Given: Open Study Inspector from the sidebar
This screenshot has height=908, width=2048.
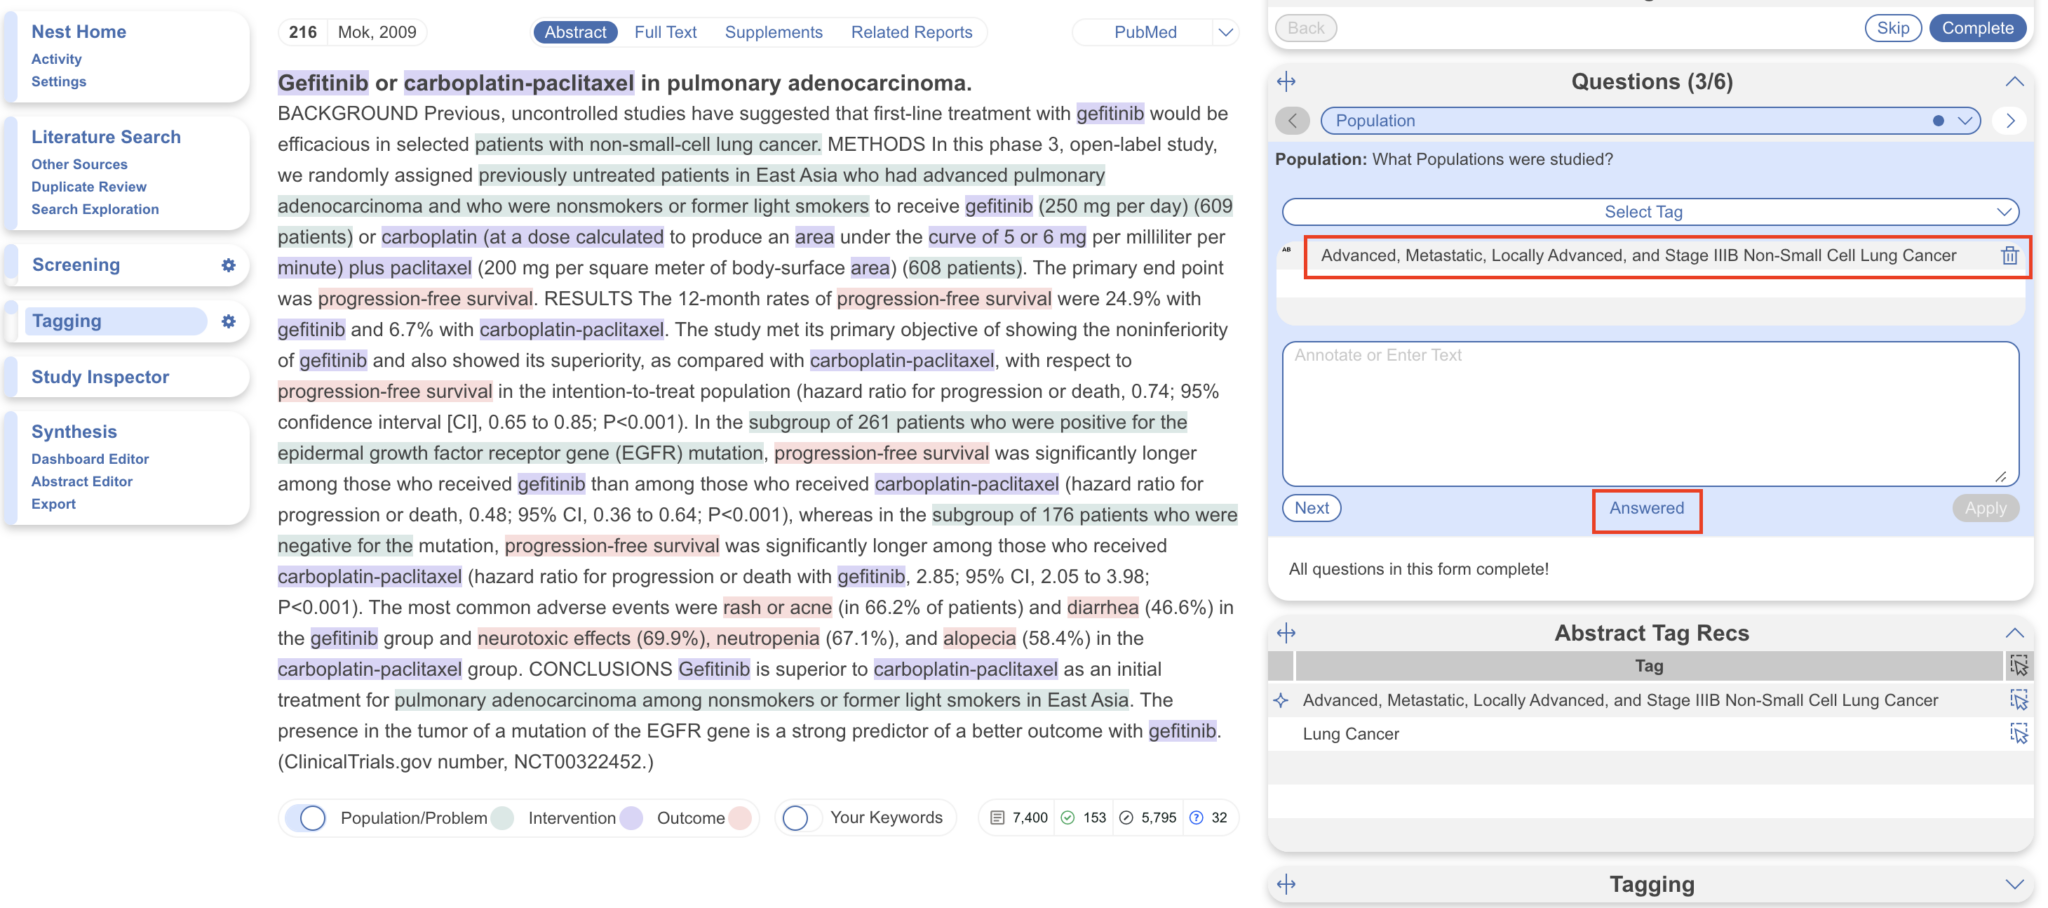Looking at the screenshot, I should click(101, 377).
